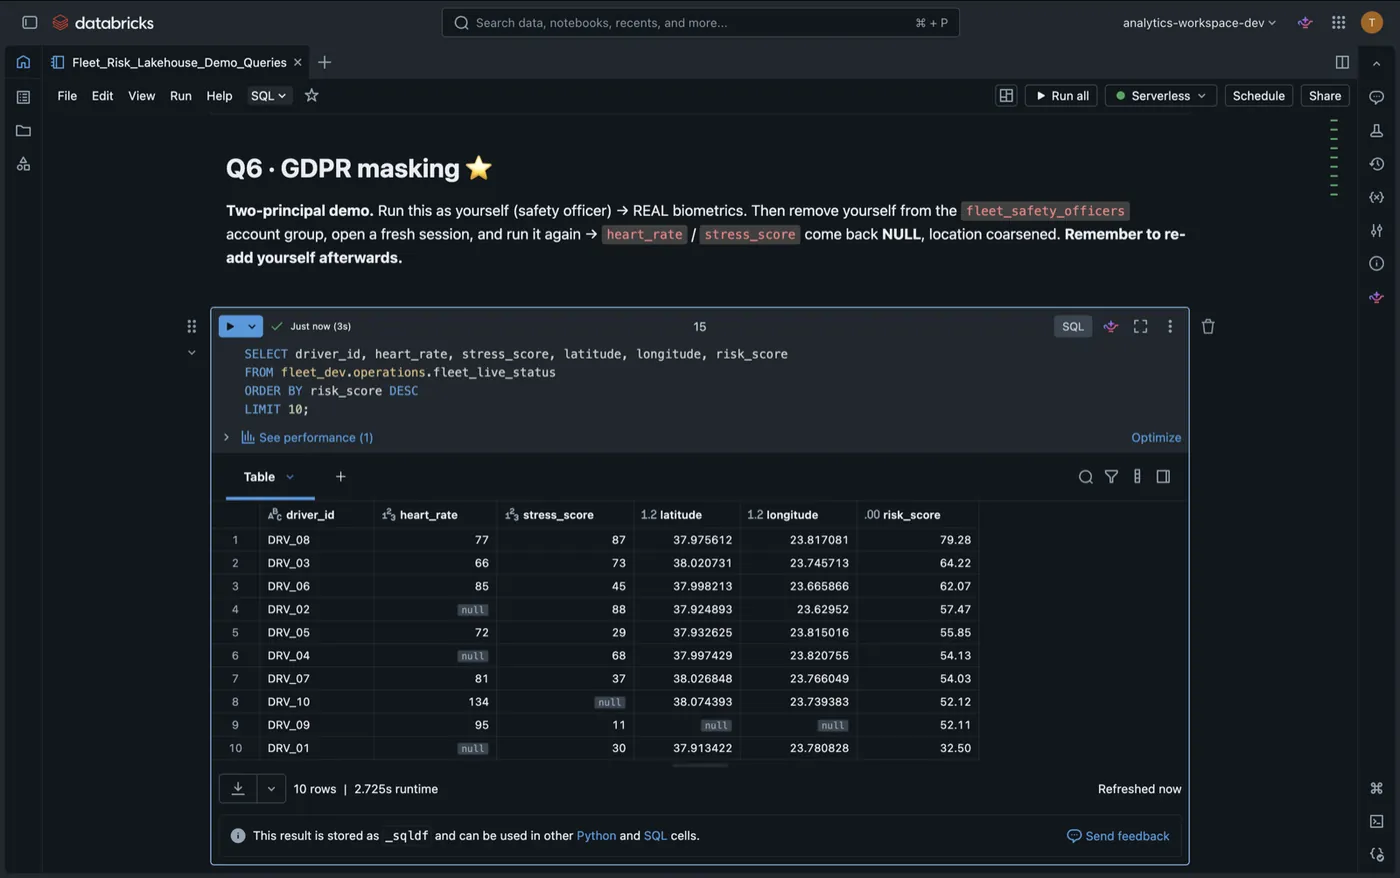The width and height of the screenshot is (1400, 878).
Task: Run the SQL cell
Action: (x=230, y=326)
